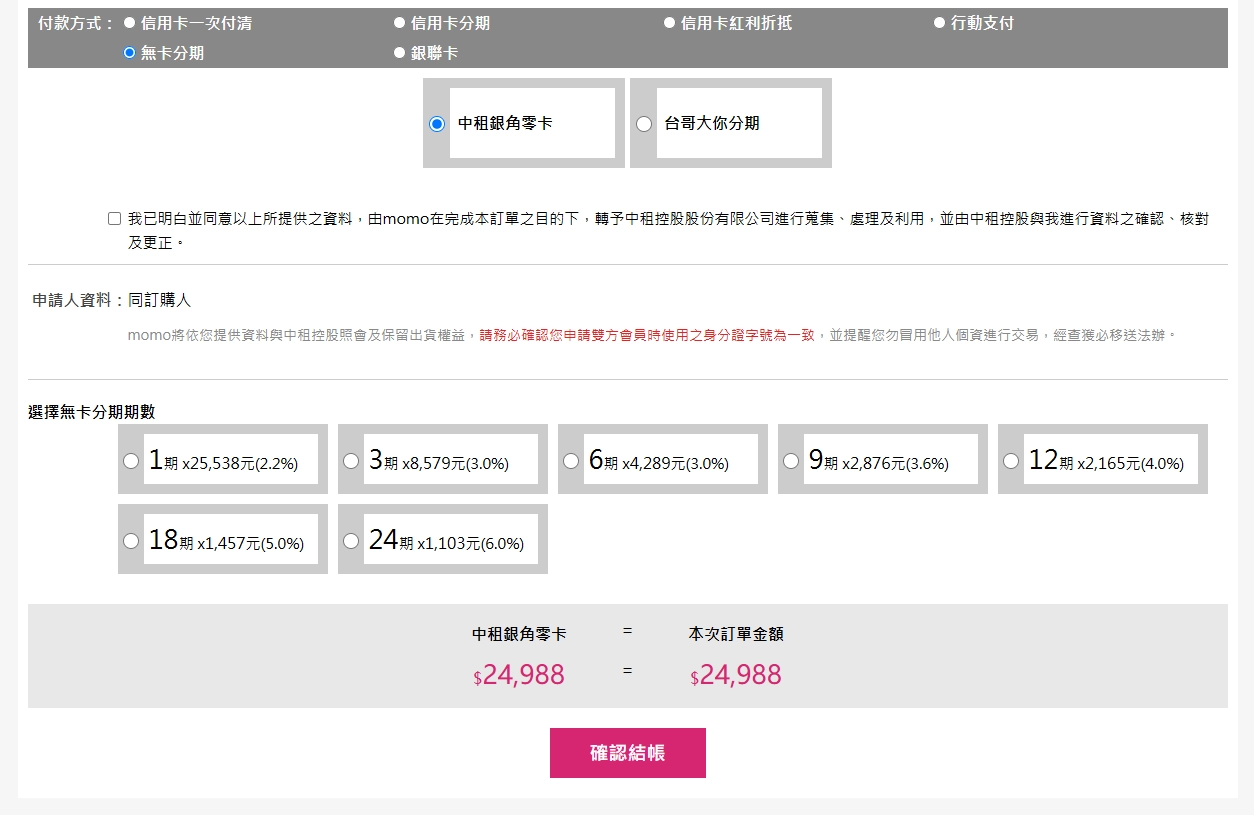The image size is (1254, 815).
Task: Pick the 24期 x1,103元 installment plan
Action: click(351, 541)
